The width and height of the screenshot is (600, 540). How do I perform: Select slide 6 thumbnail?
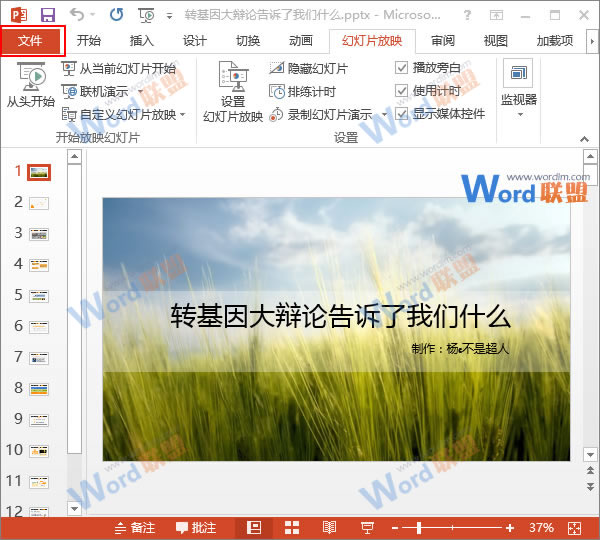click(39, 327)
